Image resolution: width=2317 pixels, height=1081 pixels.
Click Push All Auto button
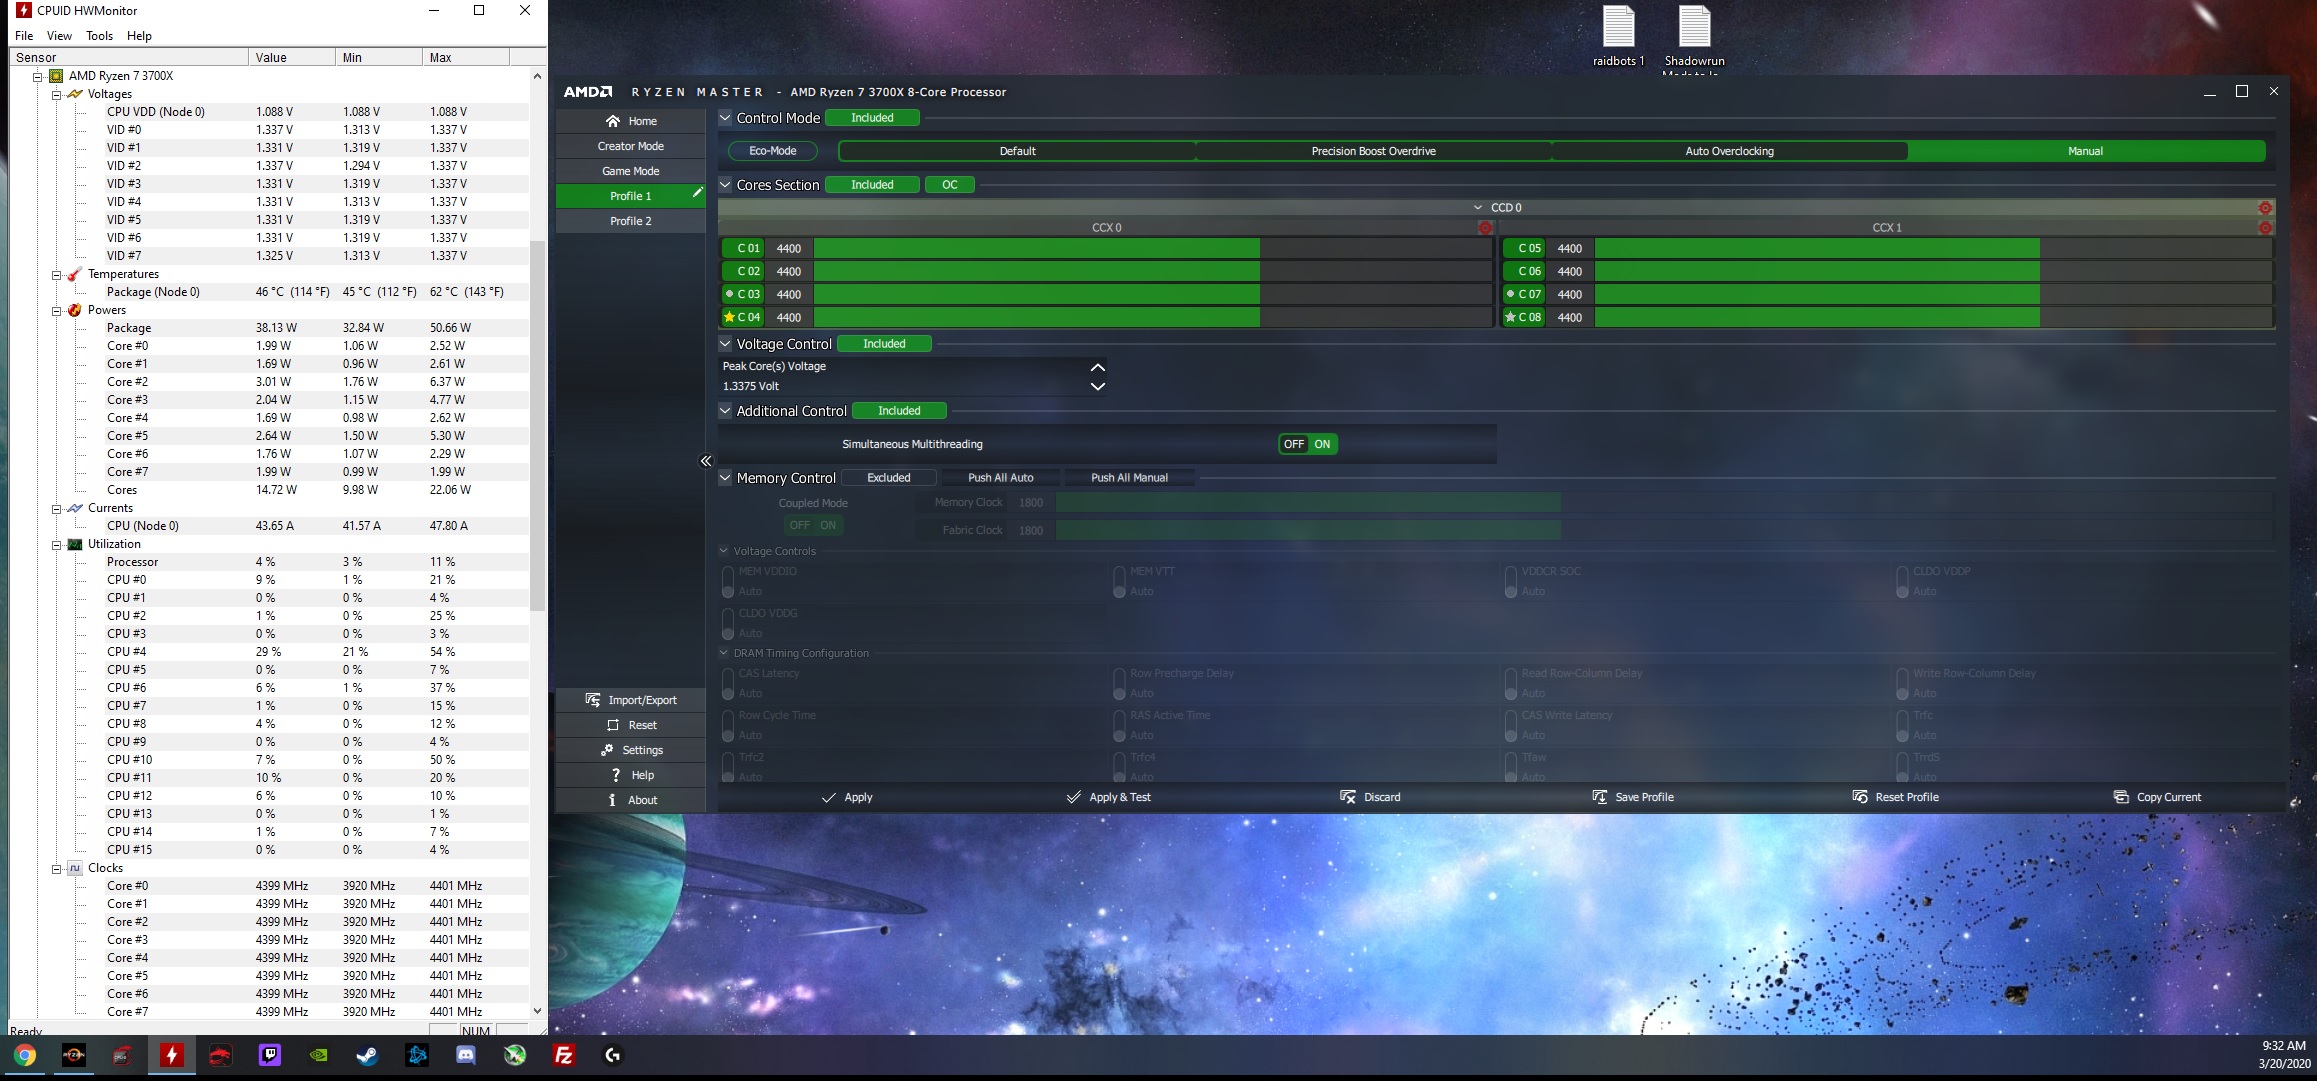[x=1000, y=478]
